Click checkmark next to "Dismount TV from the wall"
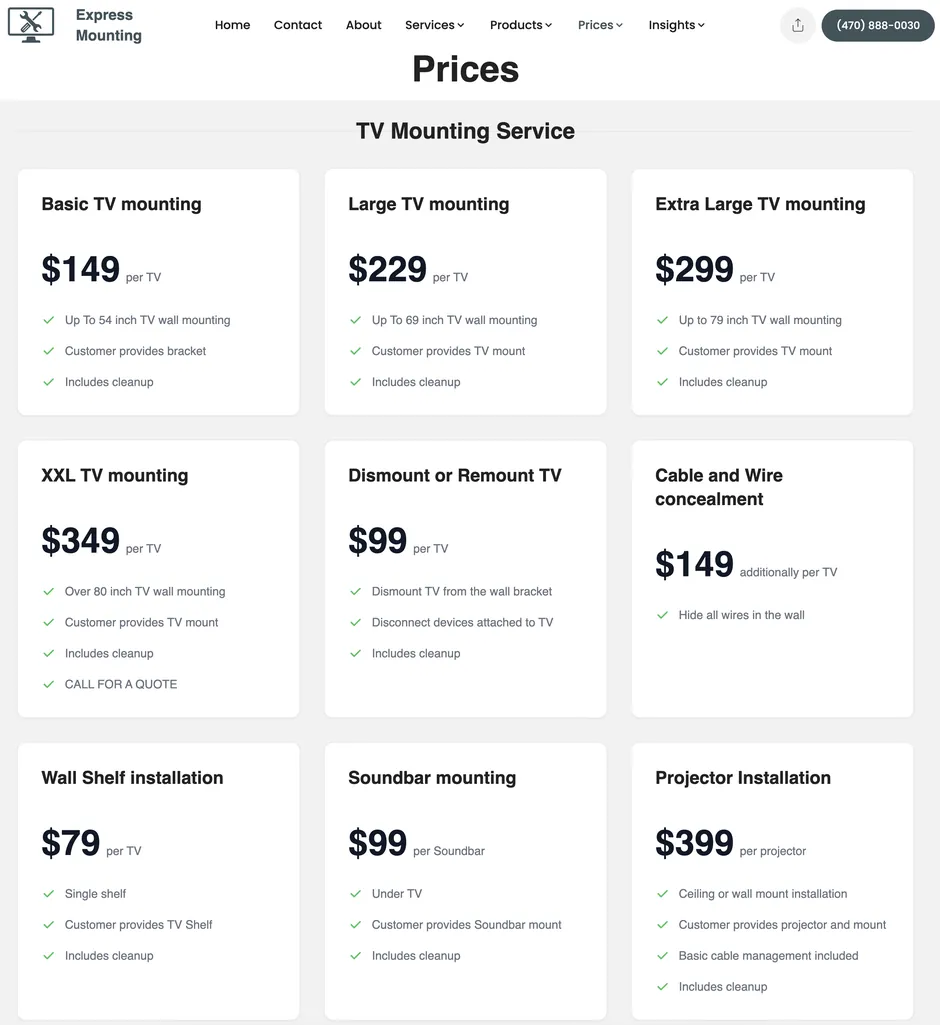This screenshot has width=940, height=1025. 355,591
